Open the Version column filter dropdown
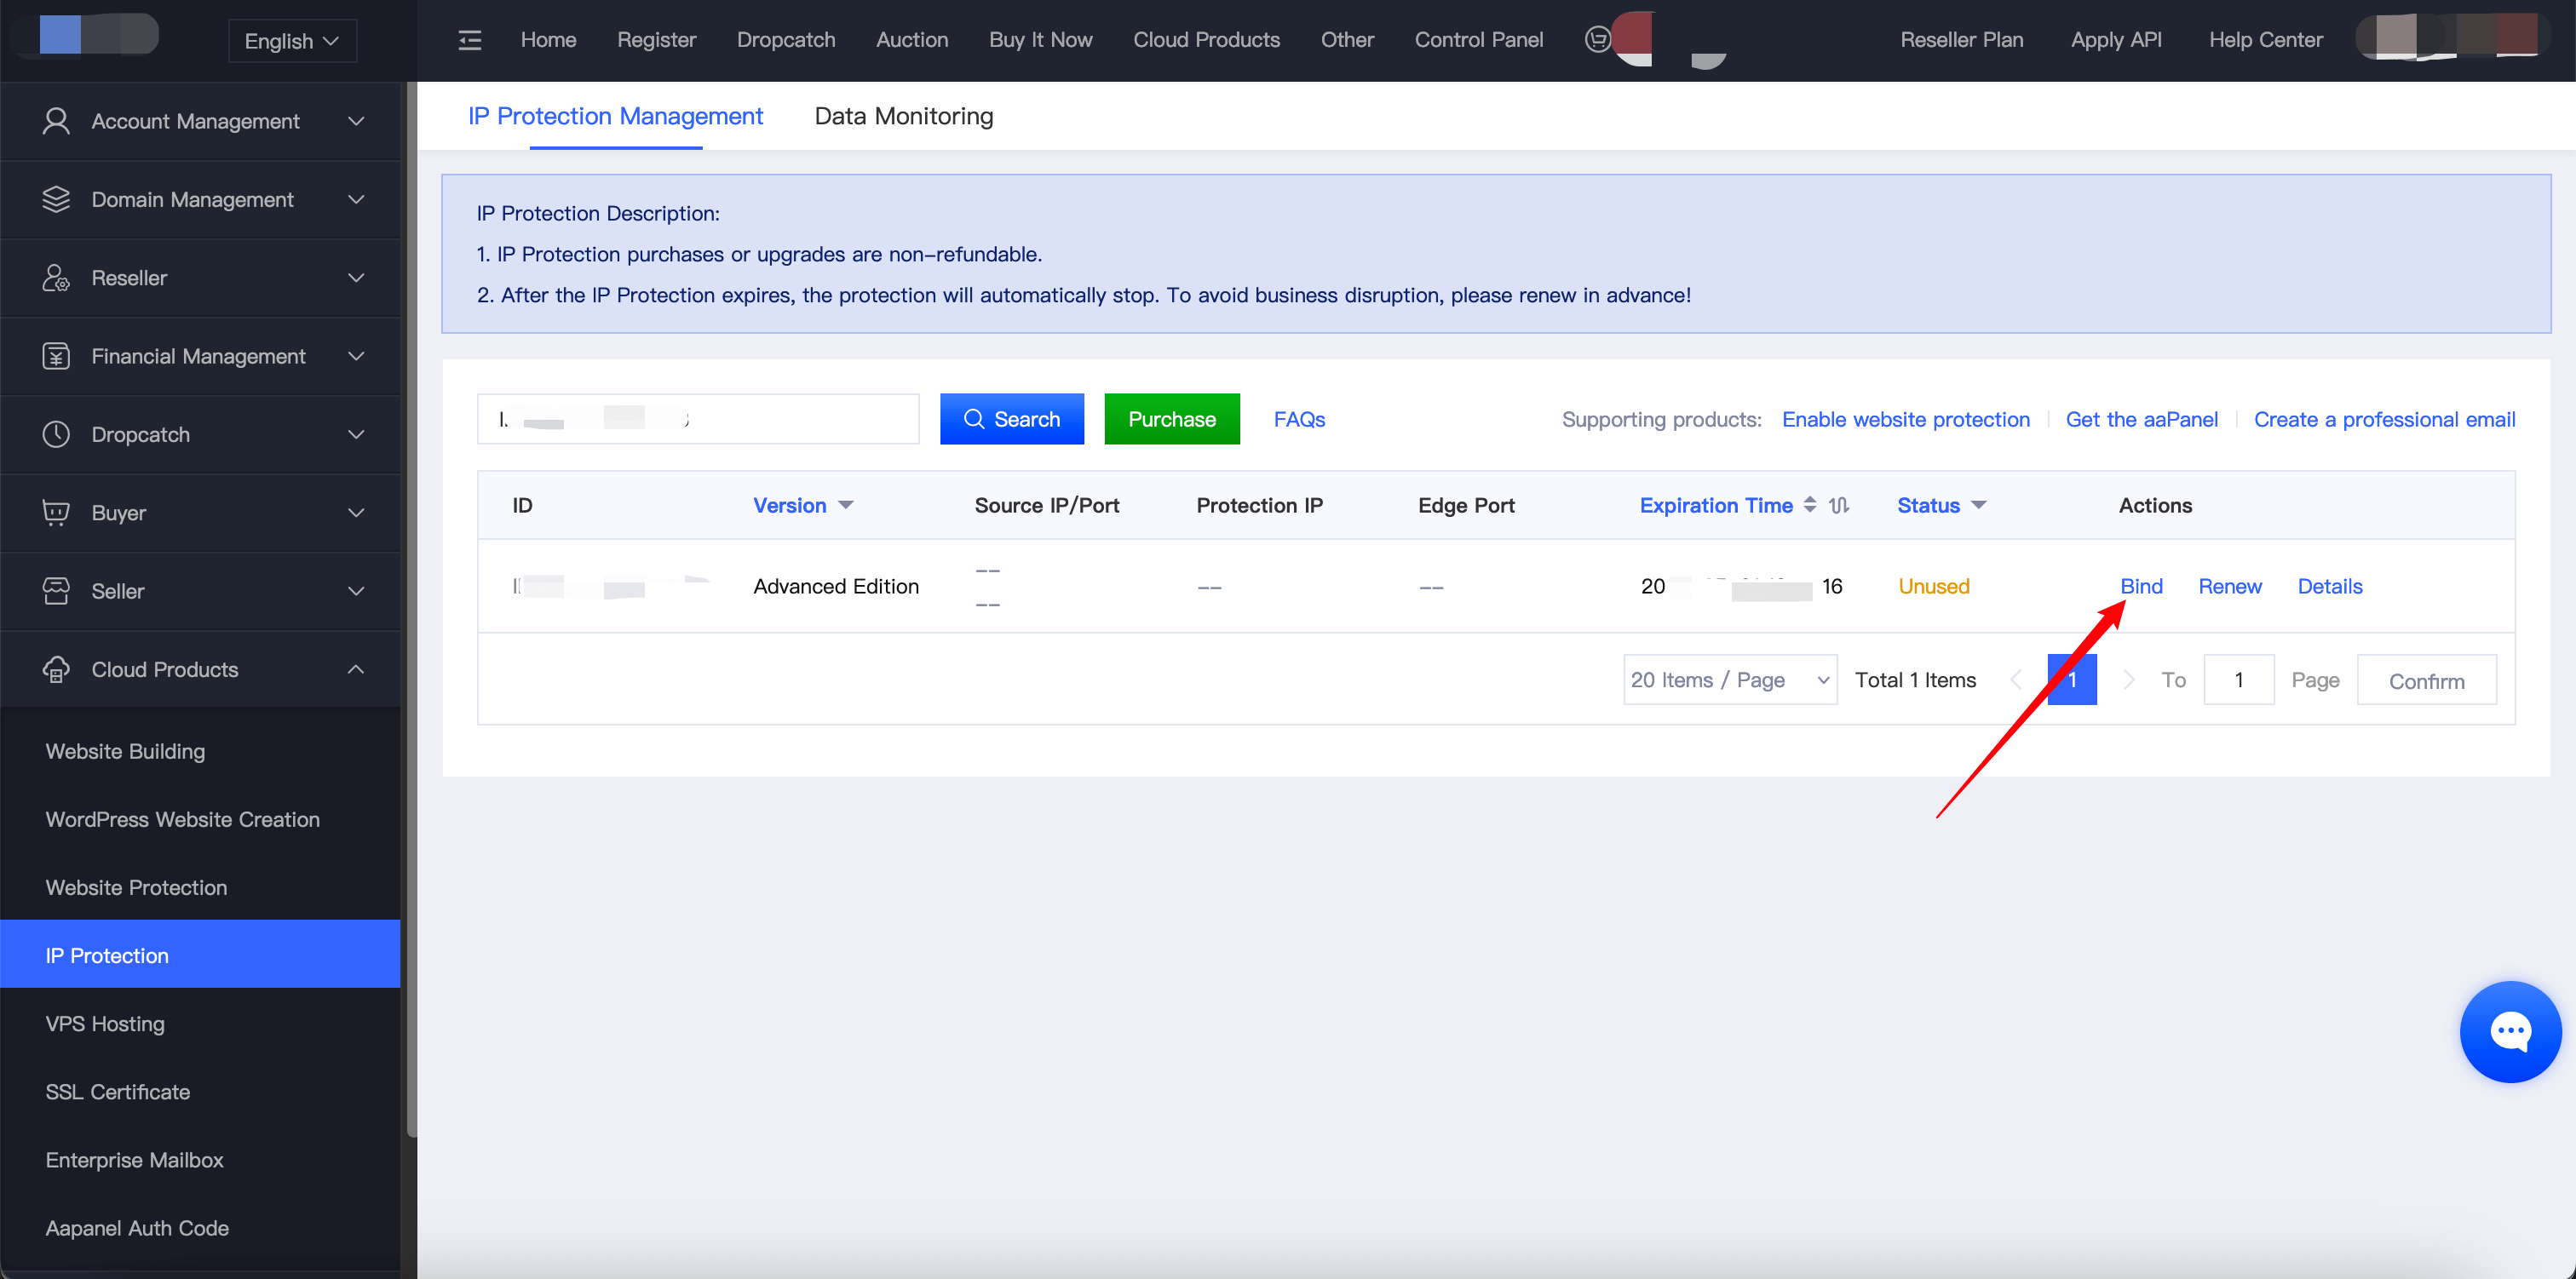The width and height of the screenshot is (2576, 1279). (846, 505)
